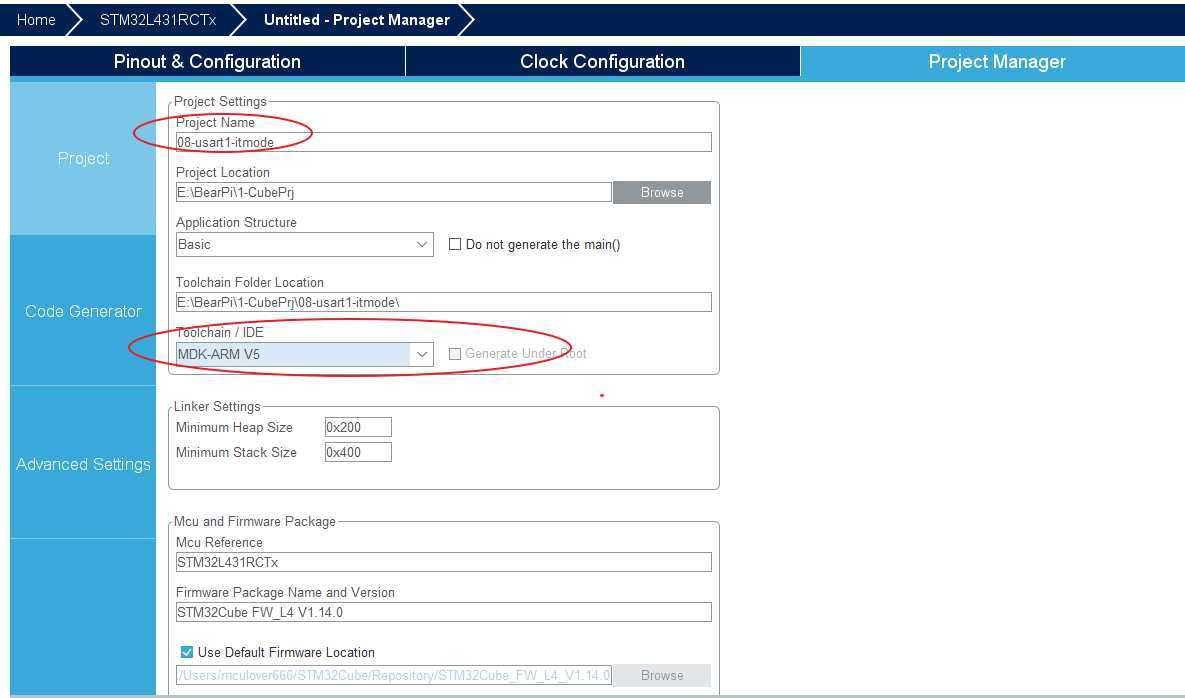Click the Mcu Reference label
1185x698 pixels.
(219, 542)
